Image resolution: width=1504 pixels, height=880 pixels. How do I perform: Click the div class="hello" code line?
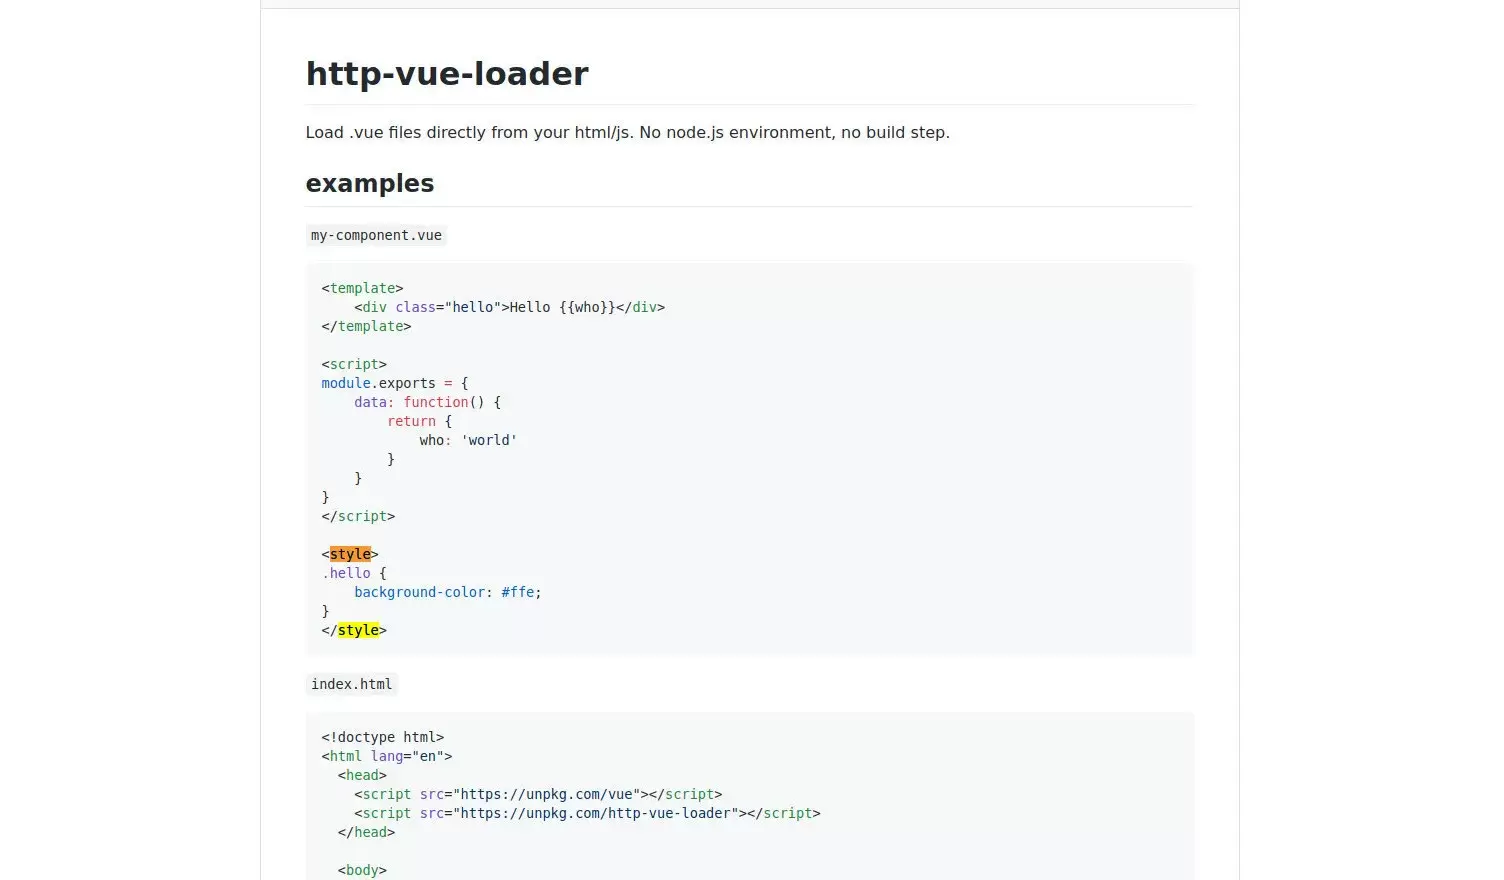(509, 307)
